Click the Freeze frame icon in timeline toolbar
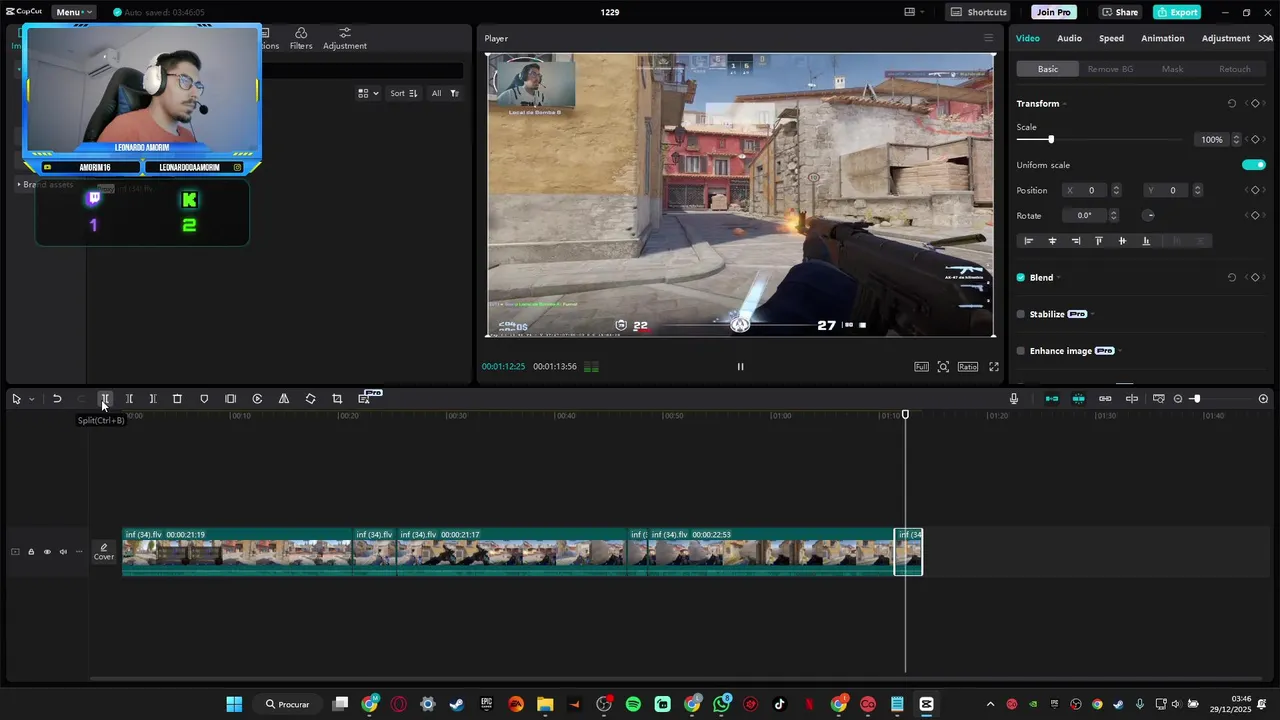The image size is (1280, 720). pyautogui.click(x=231, y=399)
